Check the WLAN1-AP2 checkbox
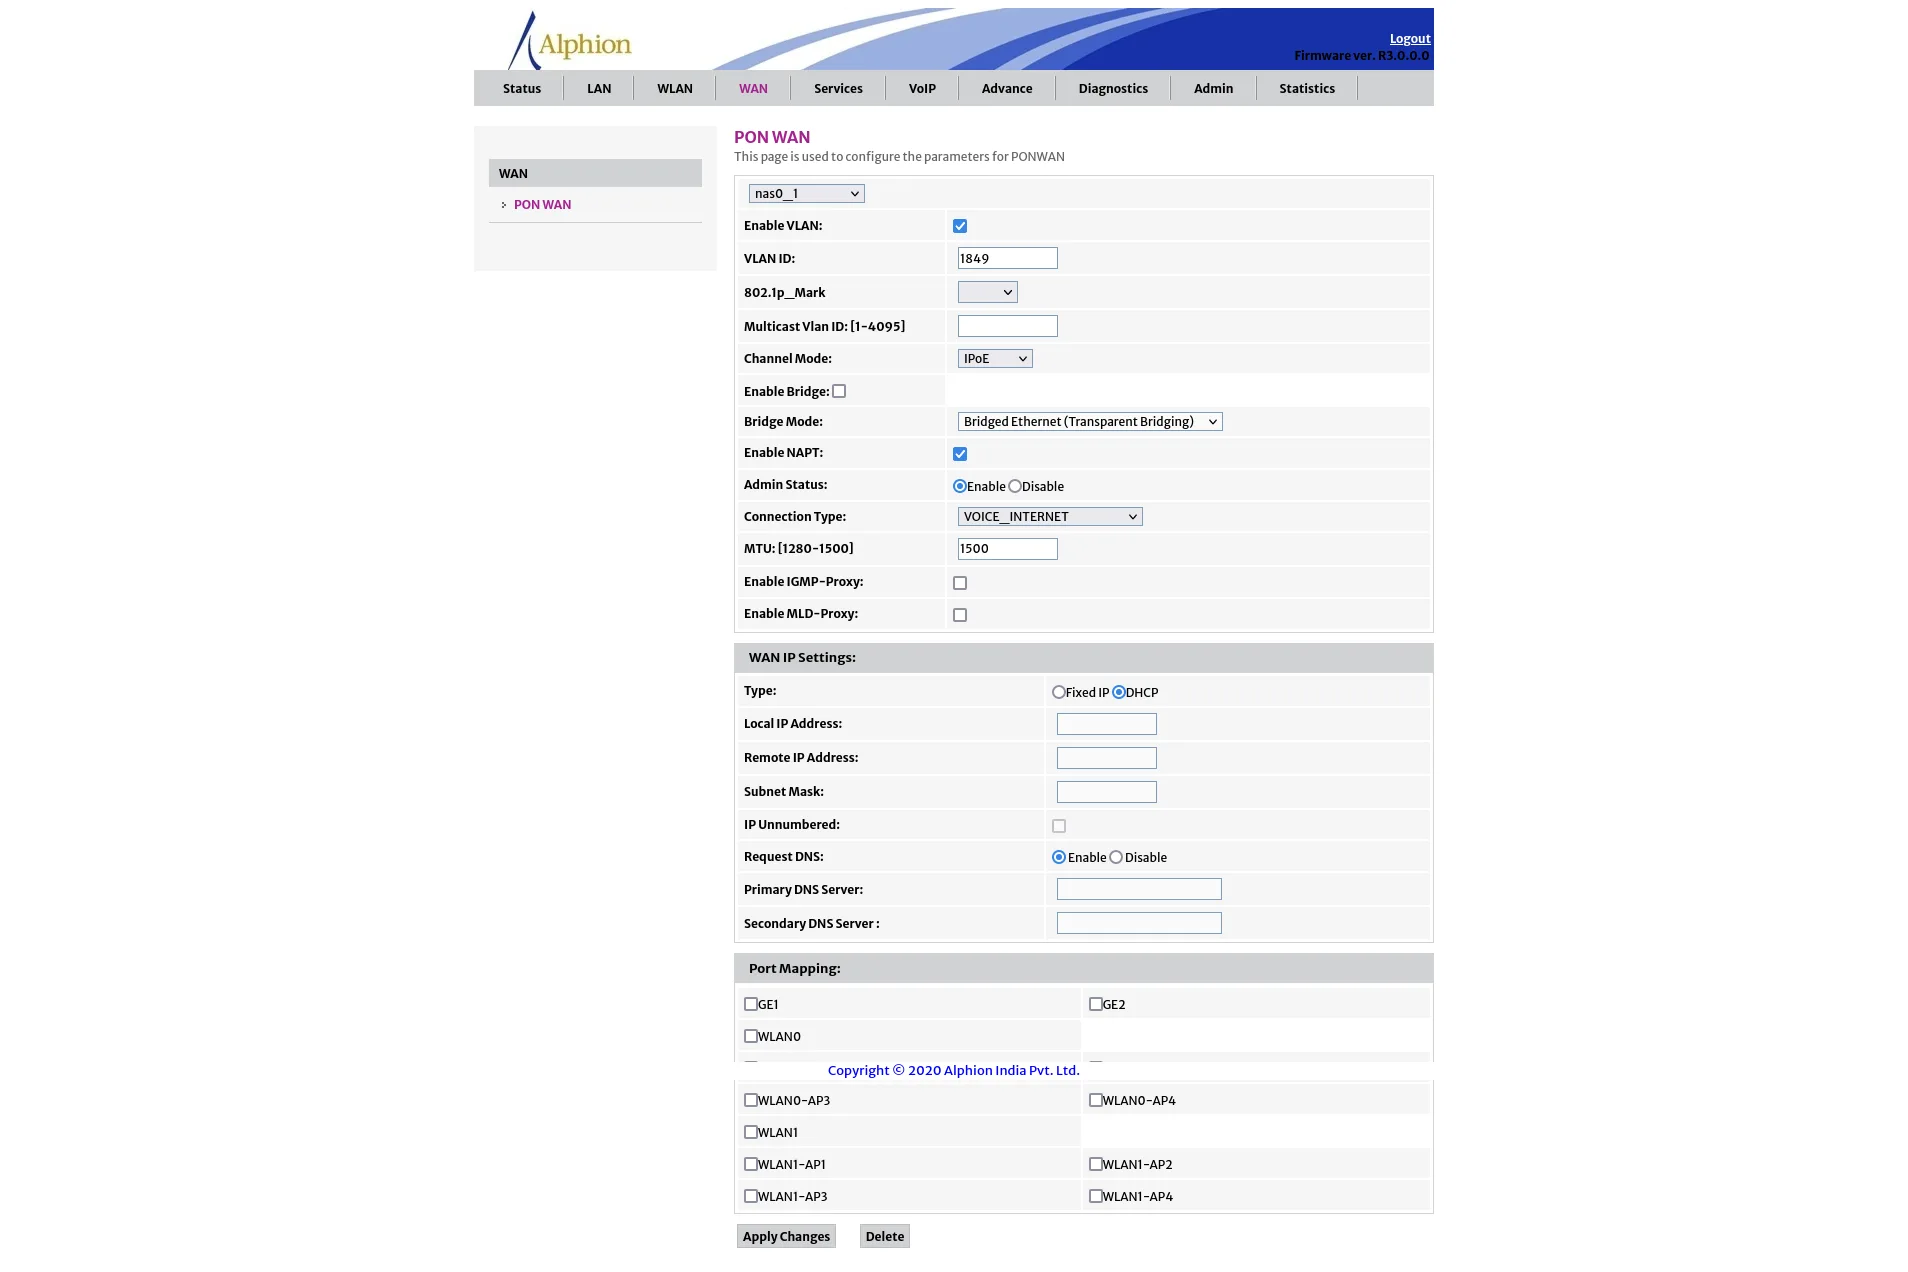The height and width of the screenshot is (1272, 1908). 1096,1164
